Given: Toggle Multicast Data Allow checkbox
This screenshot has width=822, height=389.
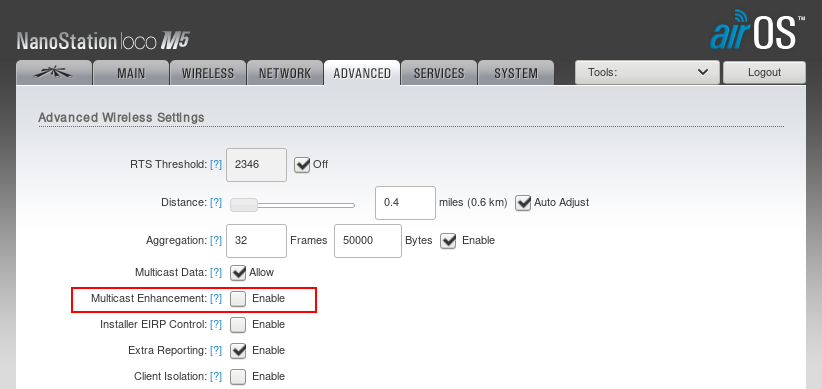Looking at the screenshot, I should click(238, 273).
